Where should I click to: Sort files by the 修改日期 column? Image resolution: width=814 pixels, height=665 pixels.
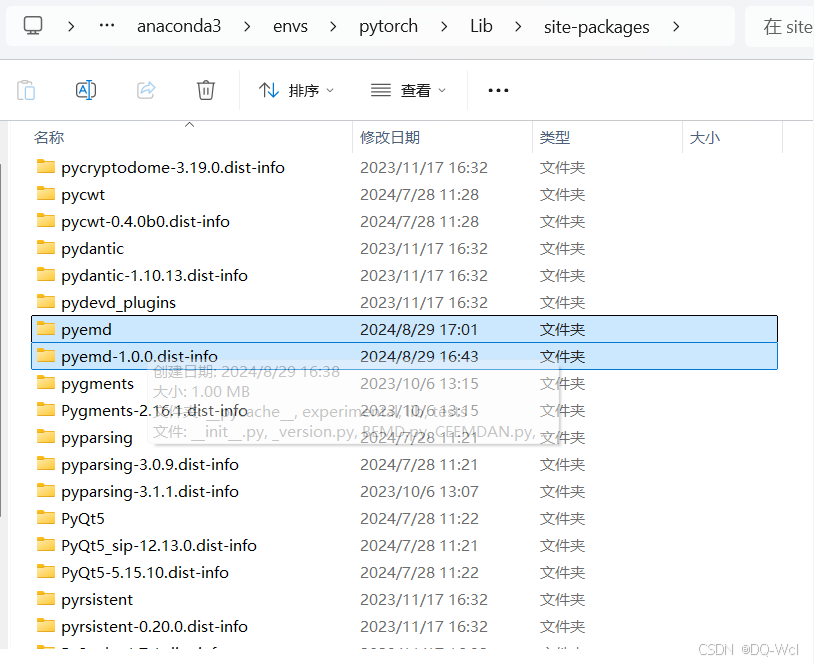pos(388,137)
